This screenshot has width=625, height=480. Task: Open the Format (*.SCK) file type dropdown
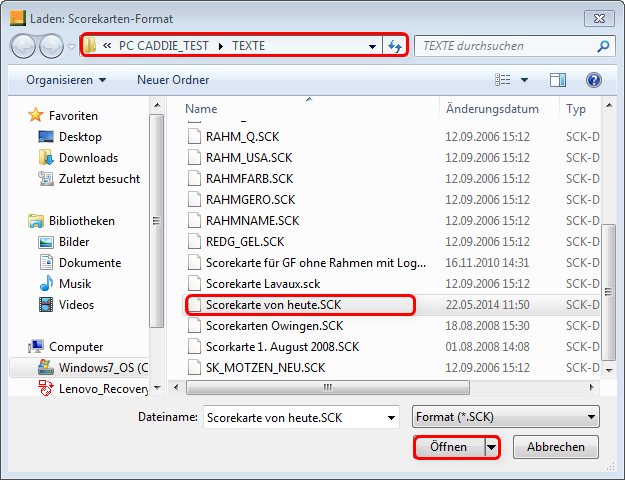click(505, 417)
